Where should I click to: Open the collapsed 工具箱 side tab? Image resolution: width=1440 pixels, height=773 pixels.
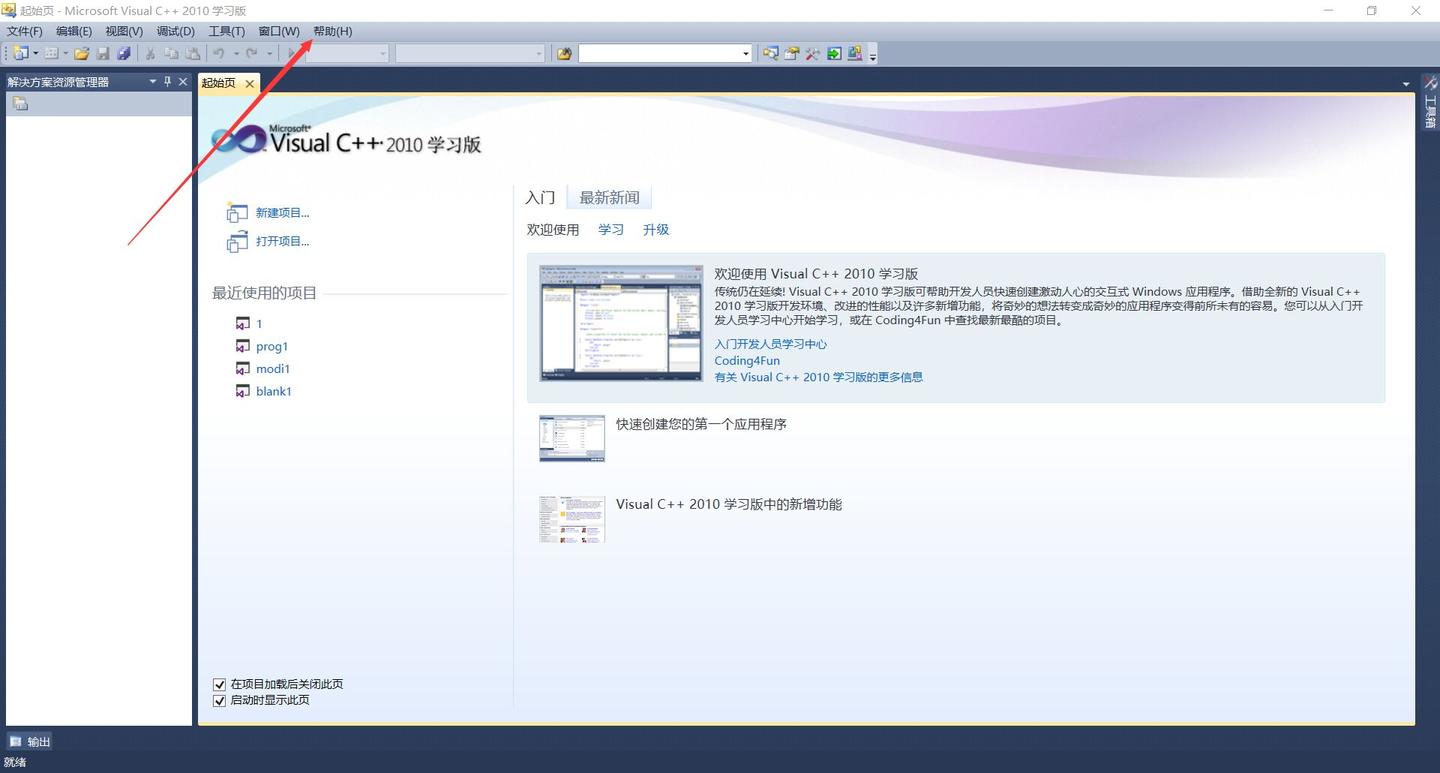point(1430,103)
